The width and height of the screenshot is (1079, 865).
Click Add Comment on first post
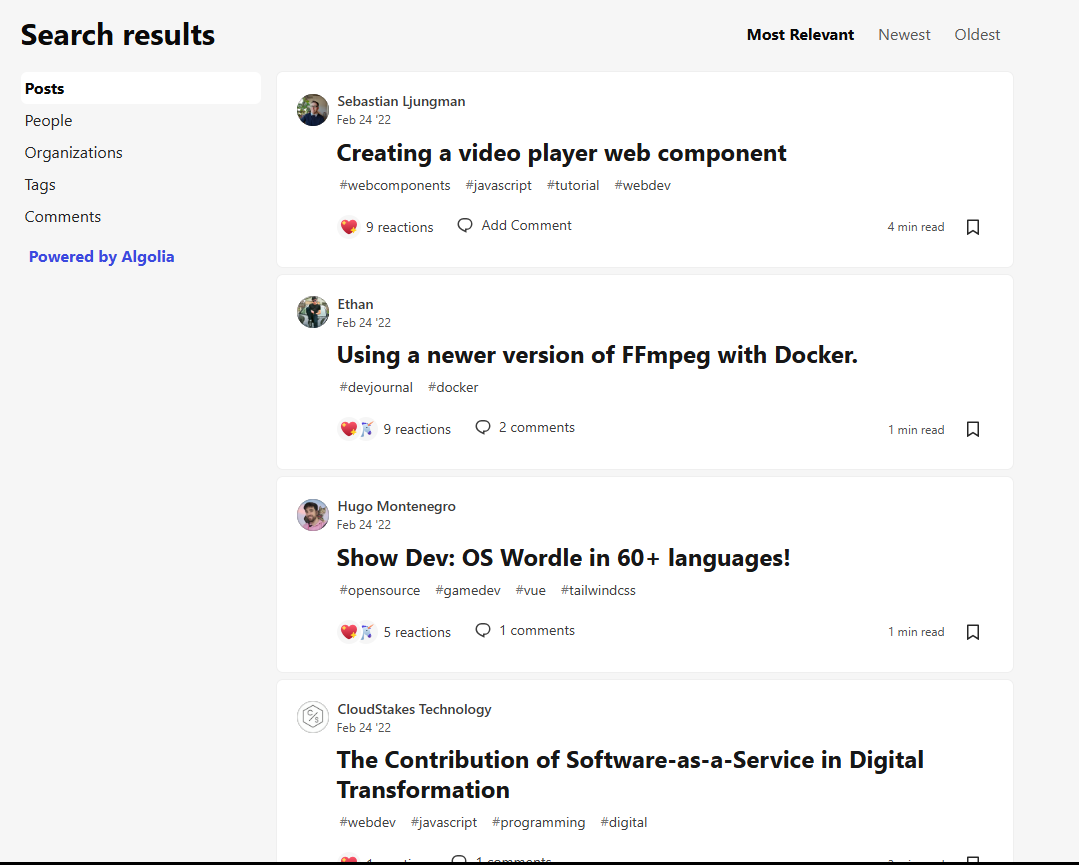[515, 226]
